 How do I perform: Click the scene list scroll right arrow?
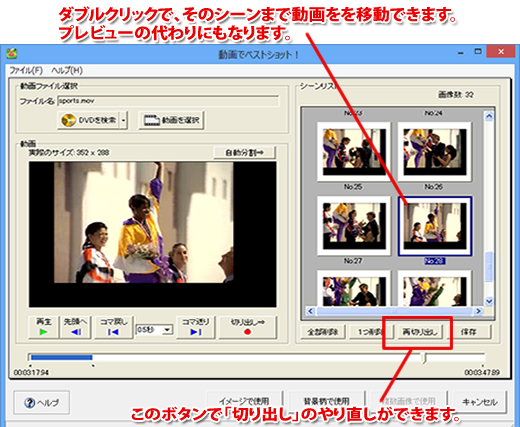(x=479, y=311)
